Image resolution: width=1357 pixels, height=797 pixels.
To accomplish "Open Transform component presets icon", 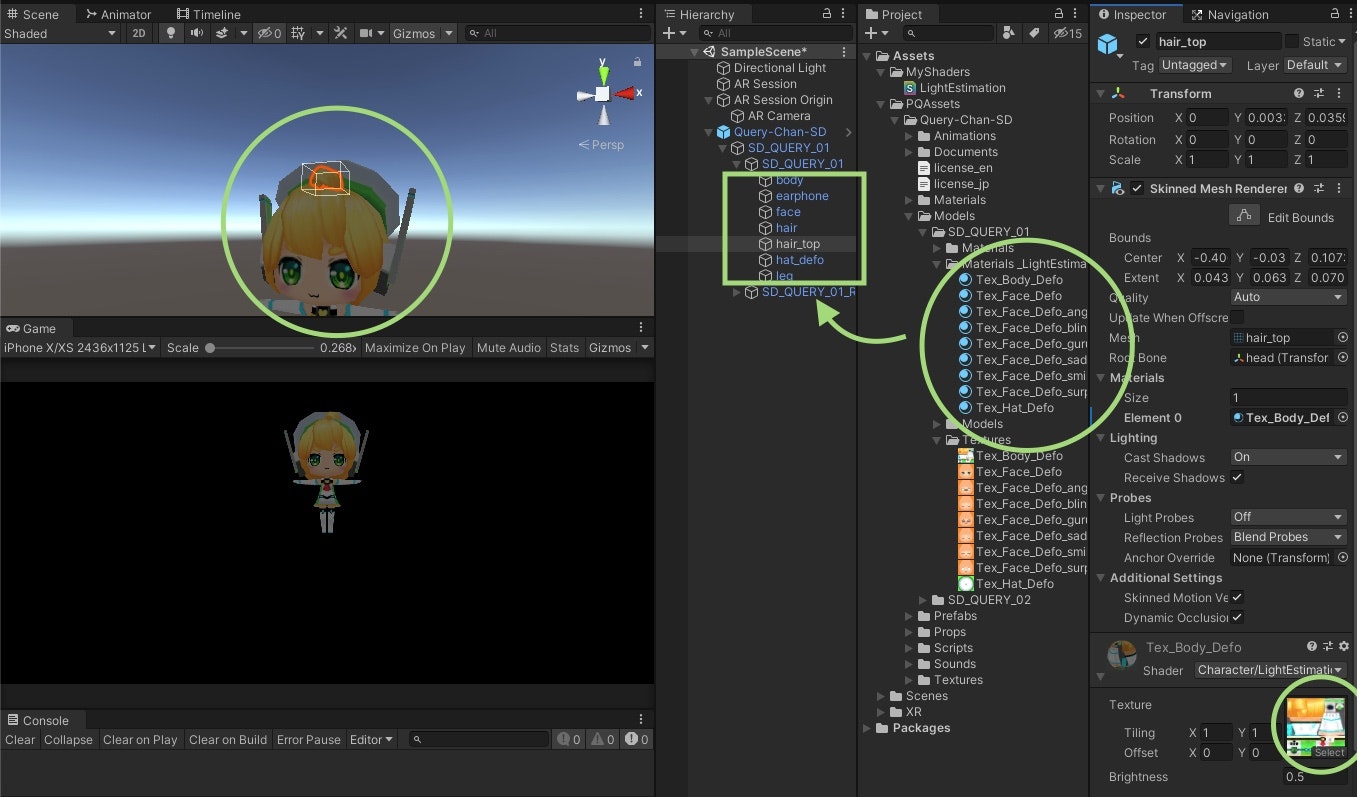I will tap(1319, 93).
